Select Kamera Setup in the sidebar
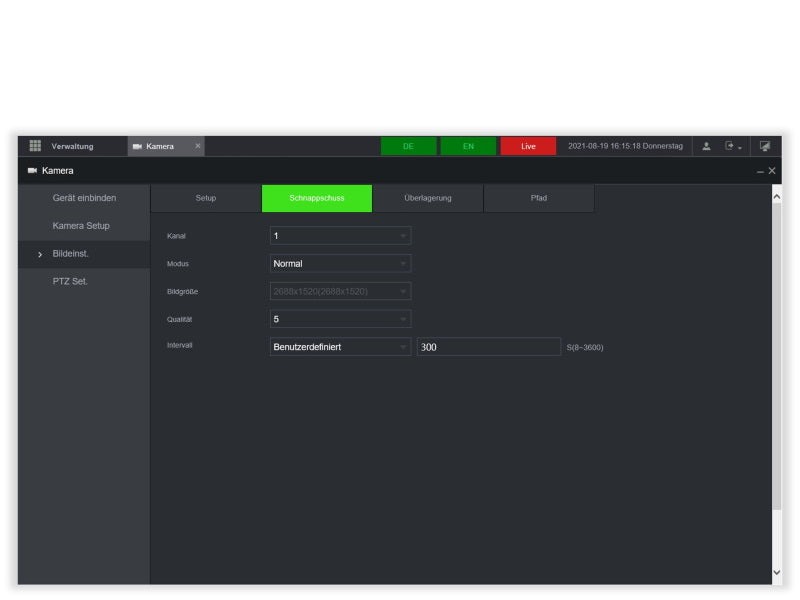The height and width of the screenshot is (600, 800). tap(81, 226)
